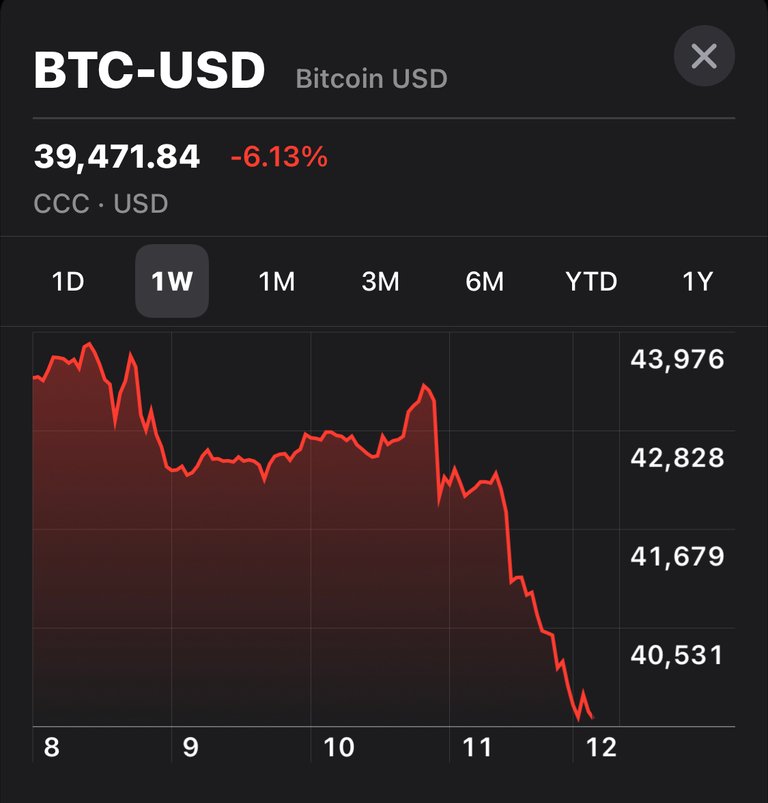Click the 40,531 price axis label

click(x=677, y=655)
